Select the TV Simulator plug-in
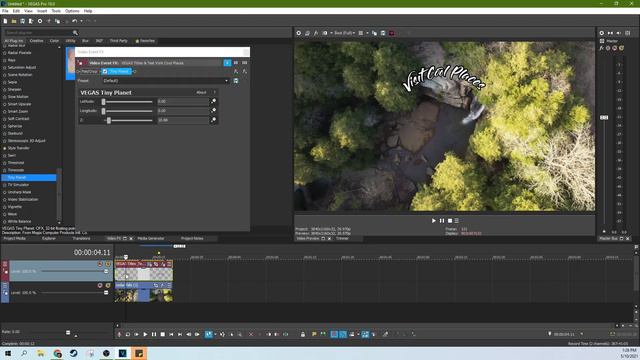Viewport: 640px width, 360px height. click(x=18, y=185)
